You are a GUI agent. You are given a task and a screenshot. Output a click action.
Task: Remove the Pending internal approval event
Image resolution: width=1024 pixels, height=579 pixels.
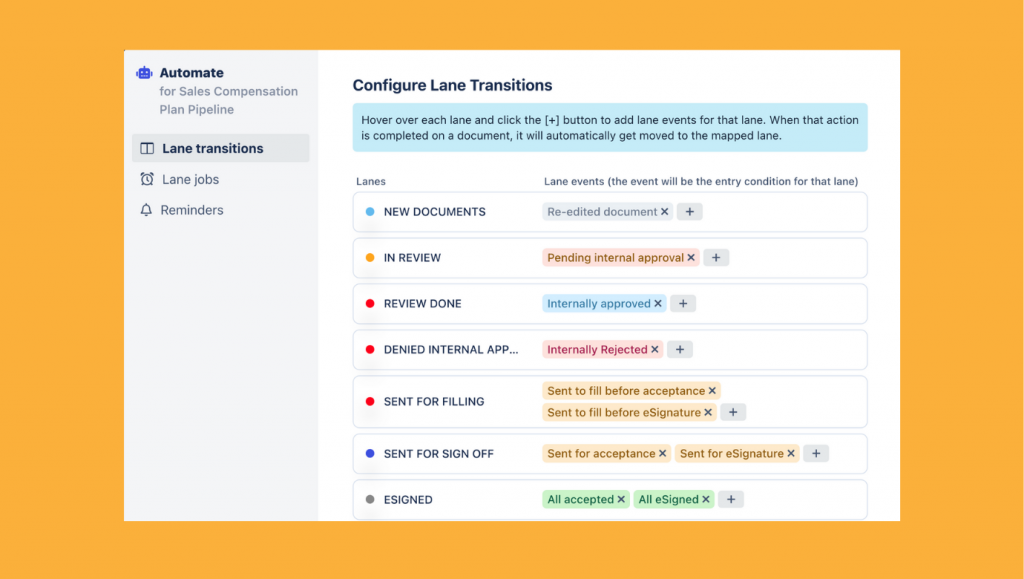tap(691, 257)
